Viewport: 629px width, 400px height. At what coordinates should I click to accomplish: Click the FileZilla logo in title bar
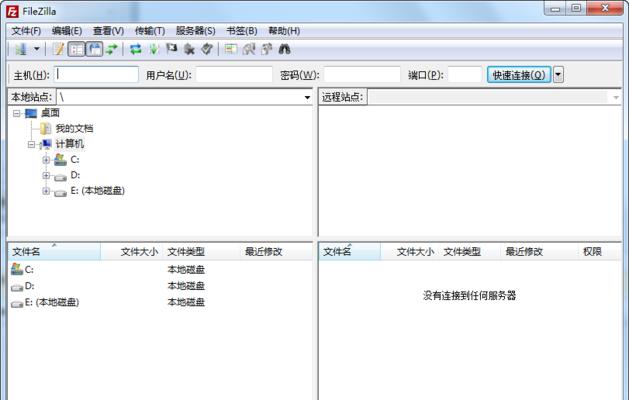click(x=12, y=12)
